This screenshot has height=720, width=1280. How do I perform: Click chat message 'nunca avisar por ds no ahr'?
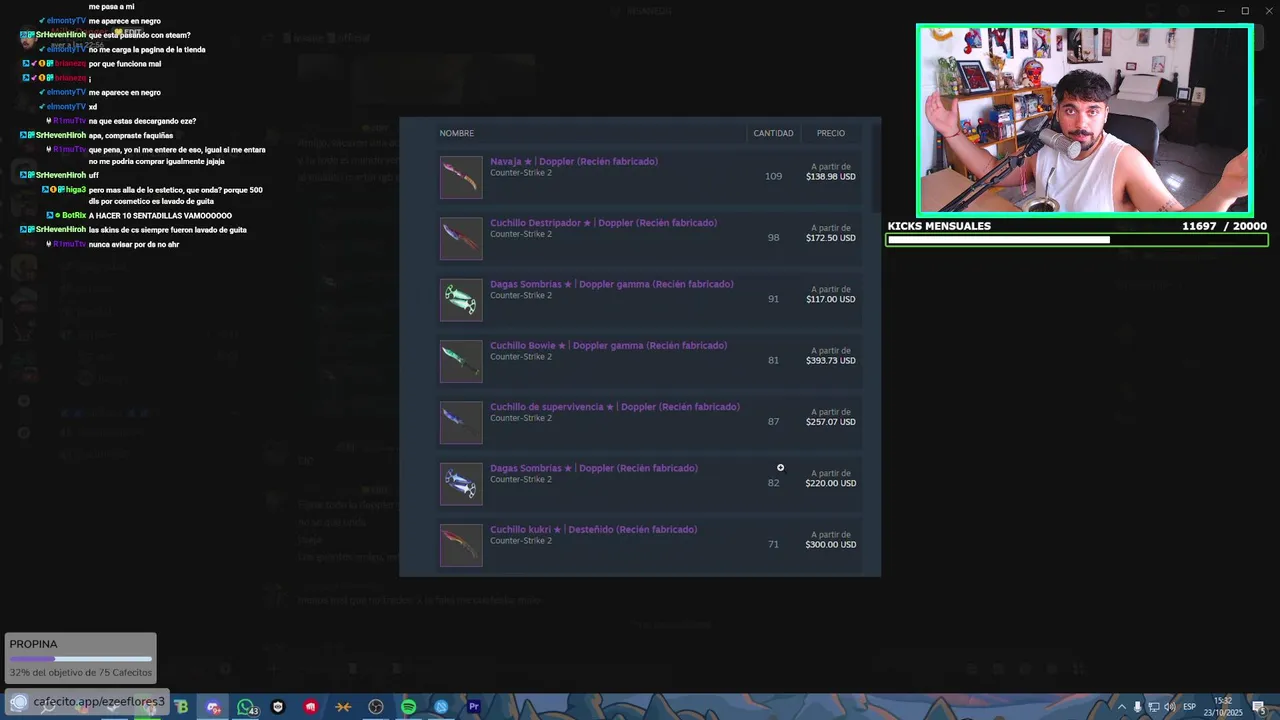(x=134, y=244)
